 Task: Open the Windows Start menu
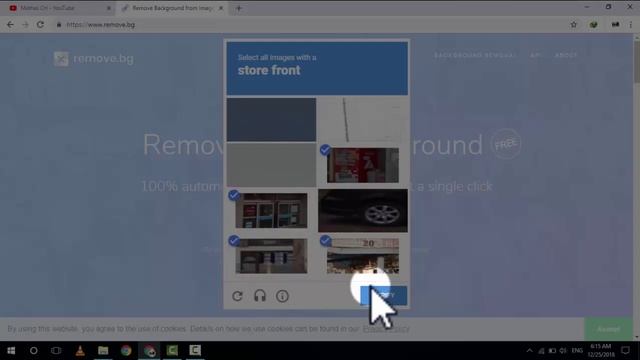(x=11, y=351)
